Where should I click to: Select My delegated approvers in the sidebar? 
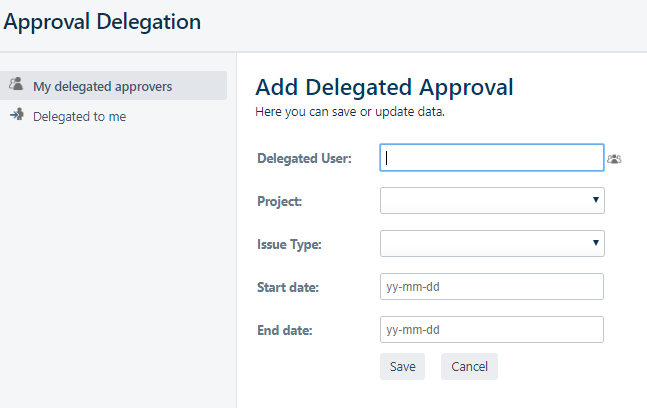[x=102, y=87]
